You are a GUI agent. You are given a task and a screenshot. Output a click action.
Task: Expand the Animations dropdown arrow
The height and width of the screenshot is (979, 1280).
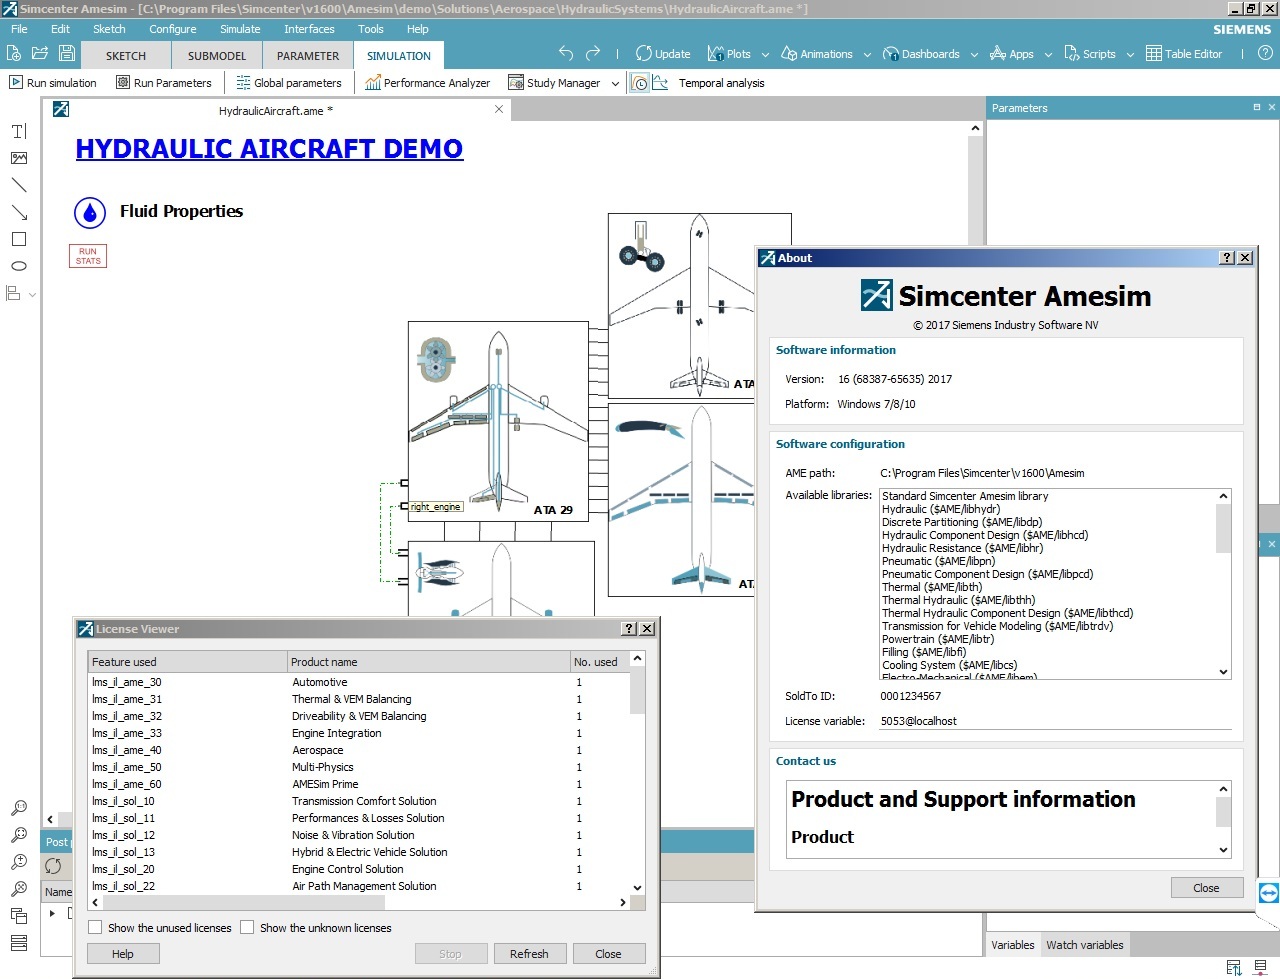[x=867, y=55]
